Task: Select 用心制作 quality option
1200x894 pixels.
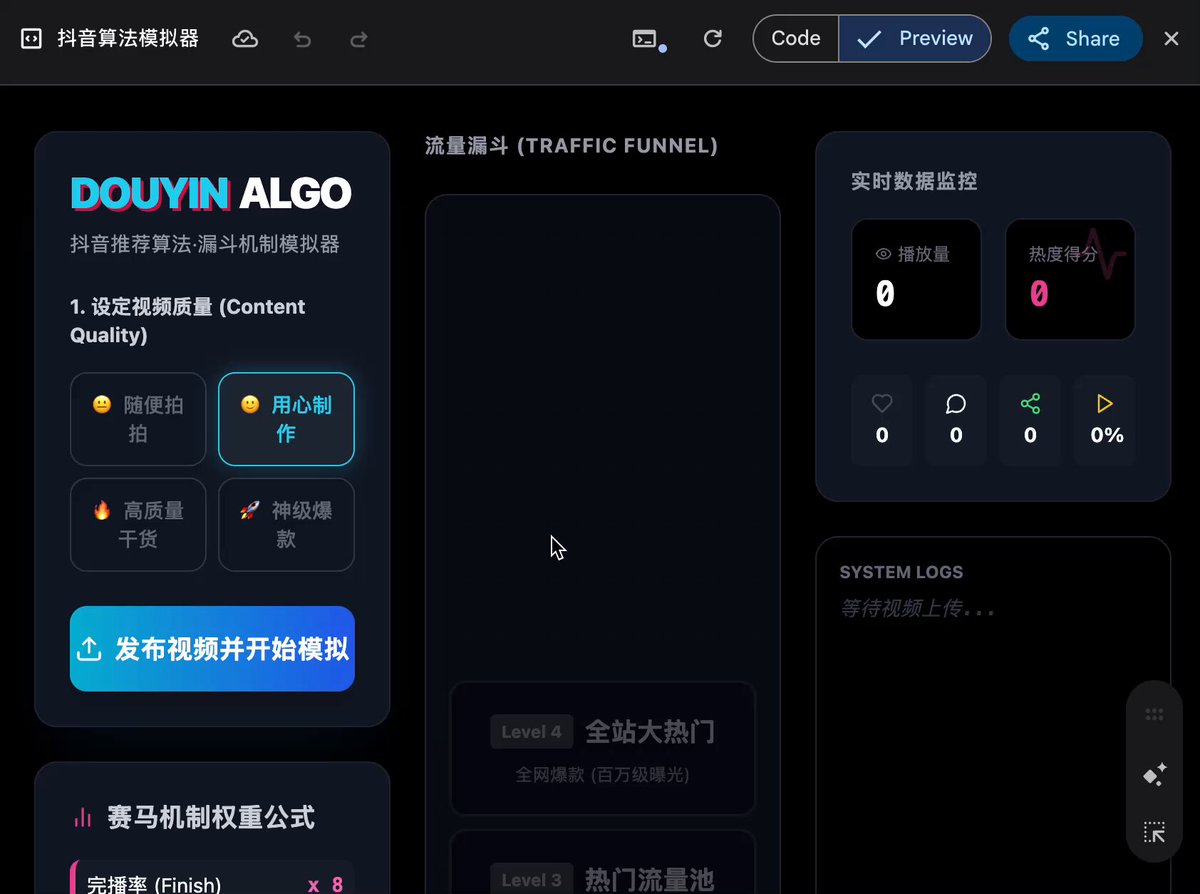Action: 286,419
